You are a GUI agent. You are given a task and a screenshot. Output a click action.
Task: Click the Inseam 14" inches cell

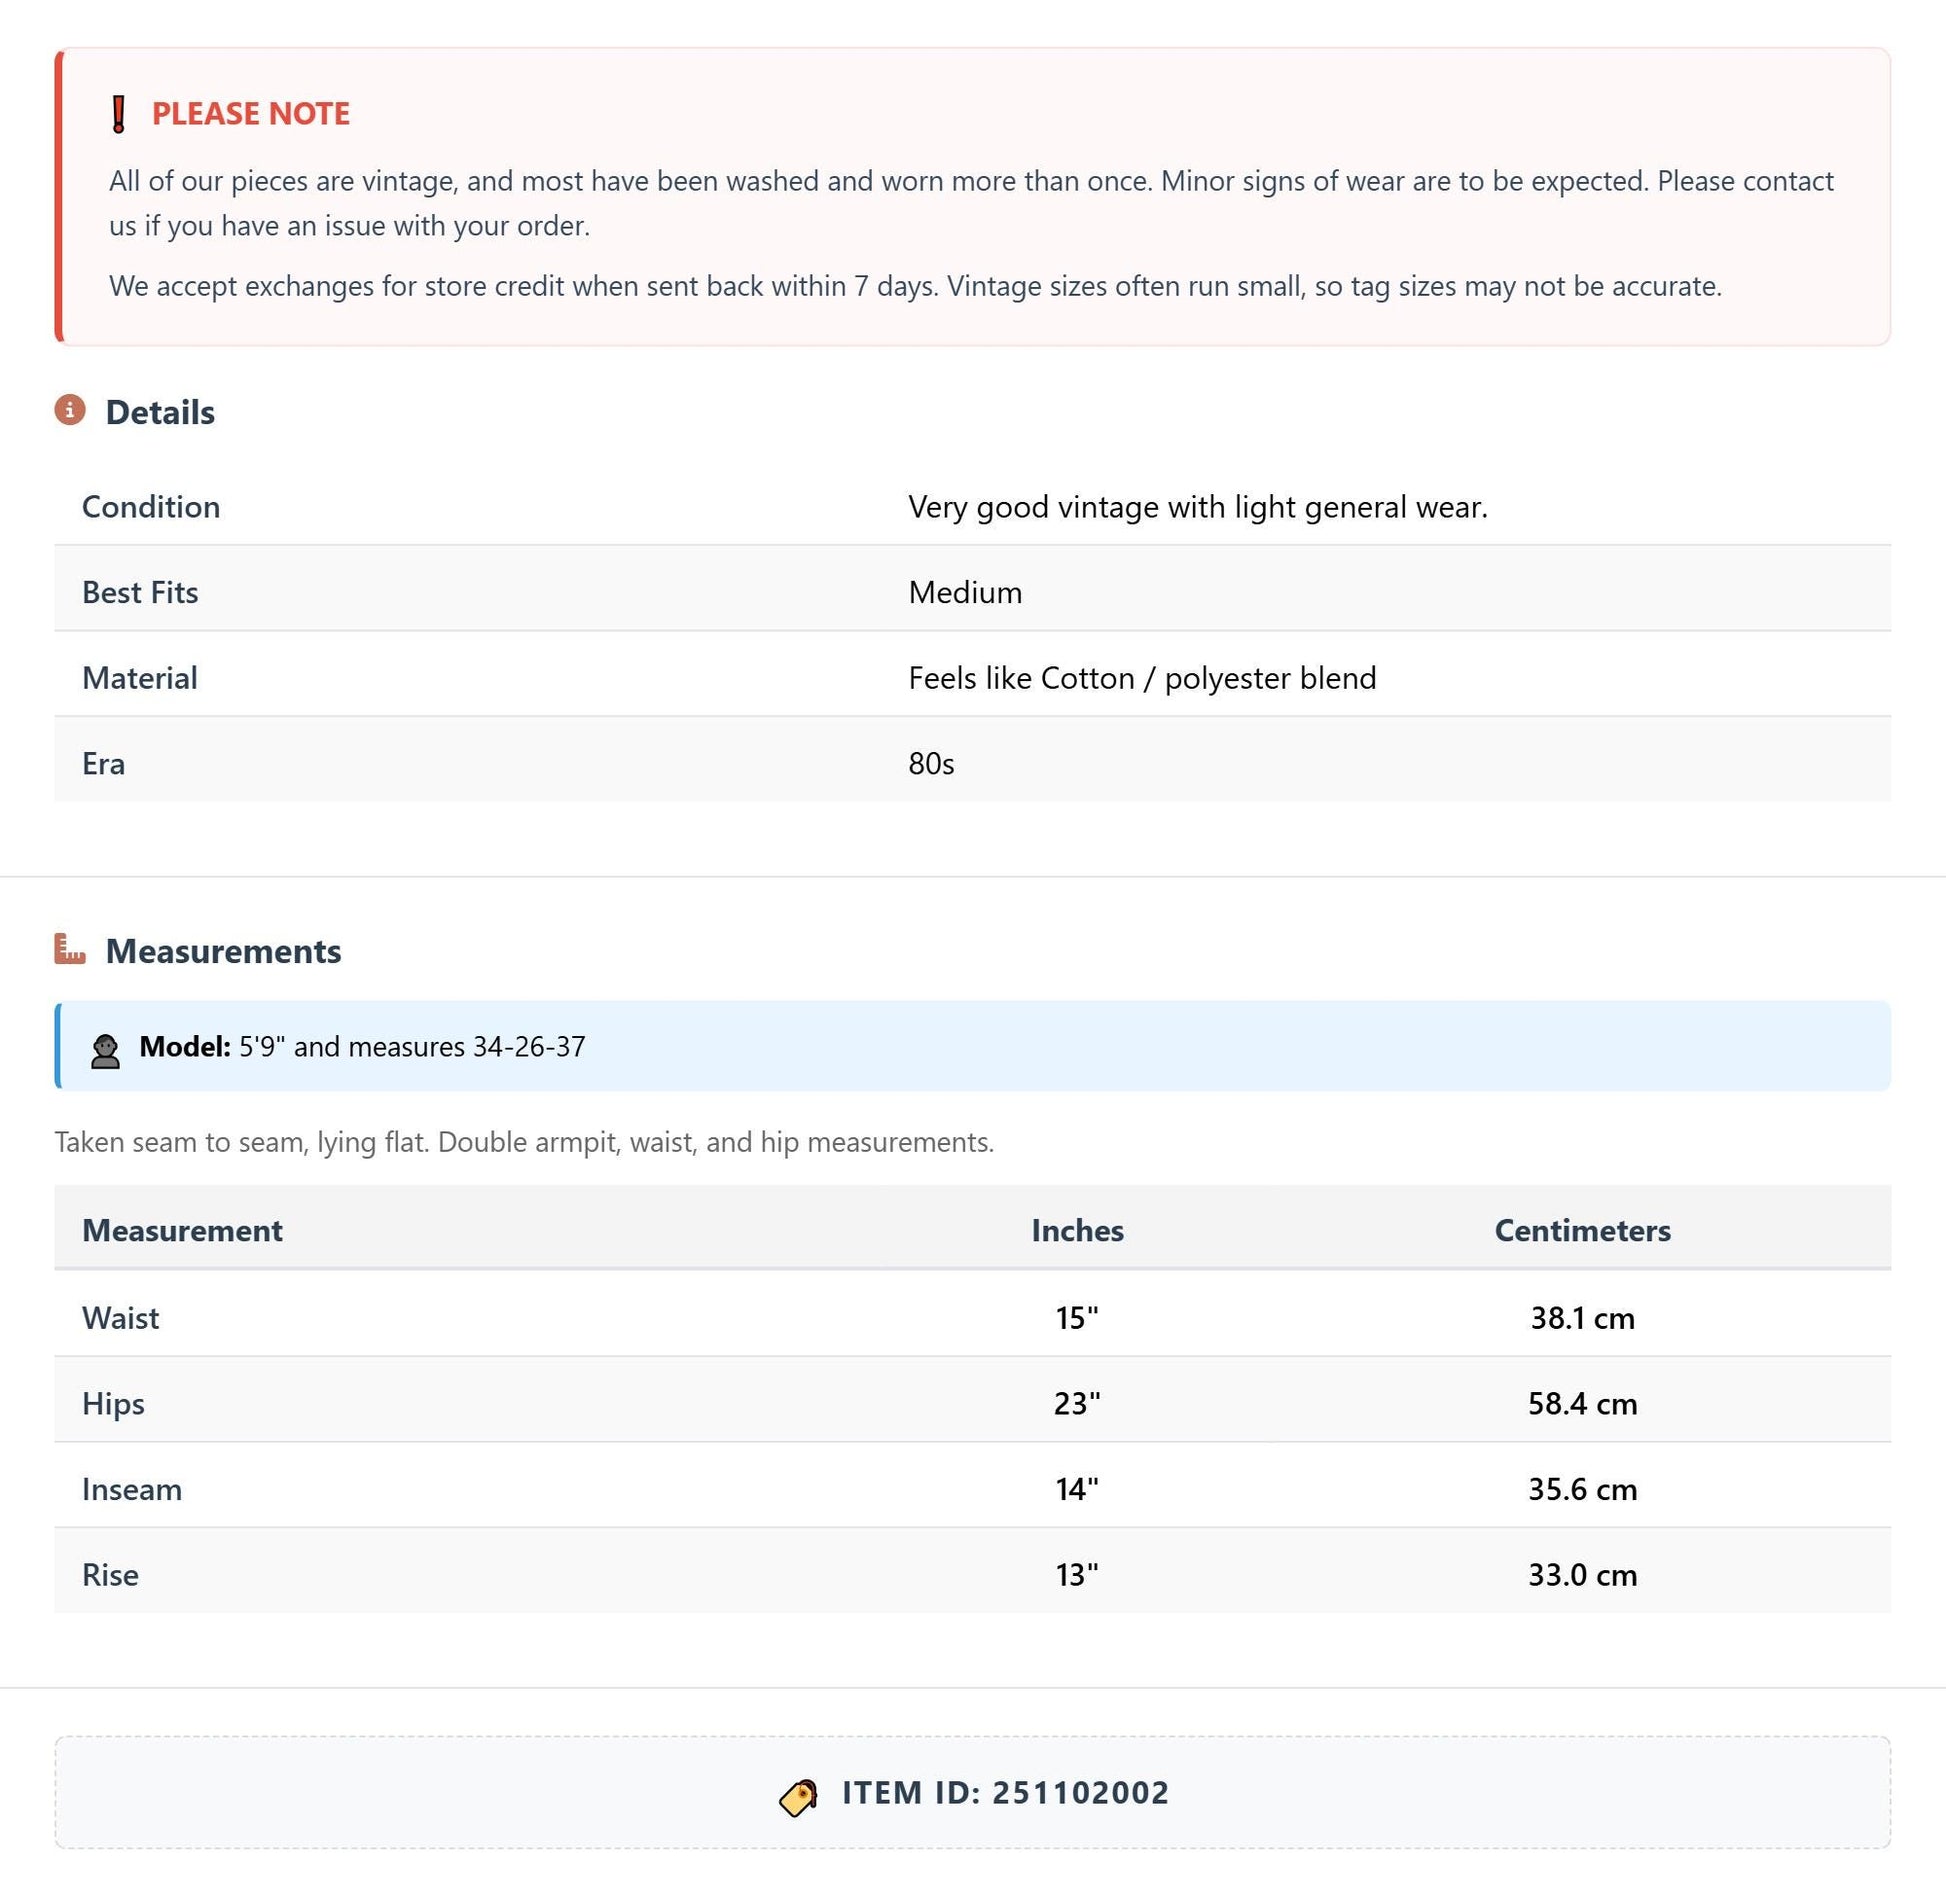[1077, 1490]
